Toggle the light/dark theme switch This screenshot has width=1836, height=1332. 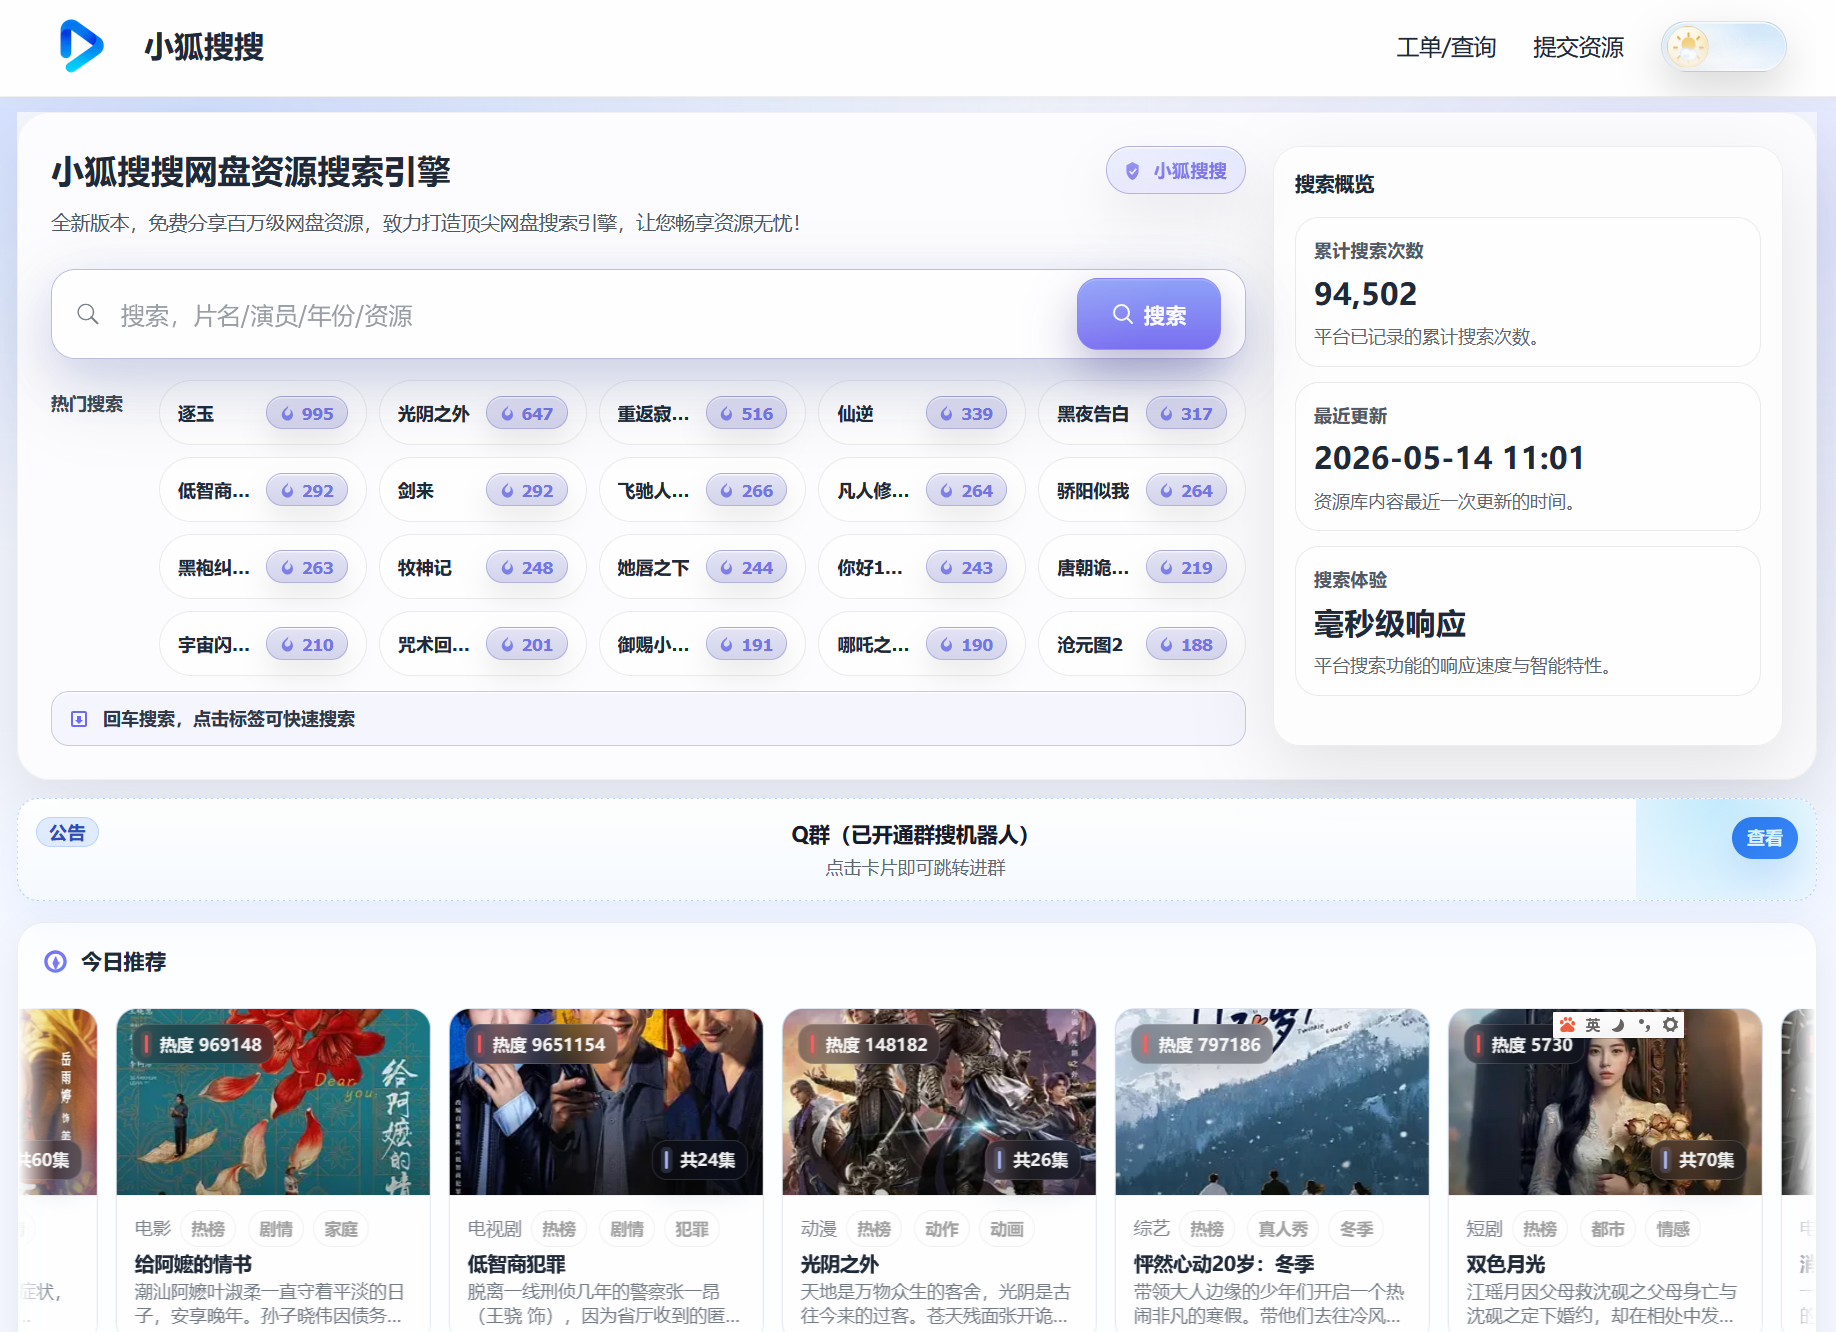tap(1724, 47)
